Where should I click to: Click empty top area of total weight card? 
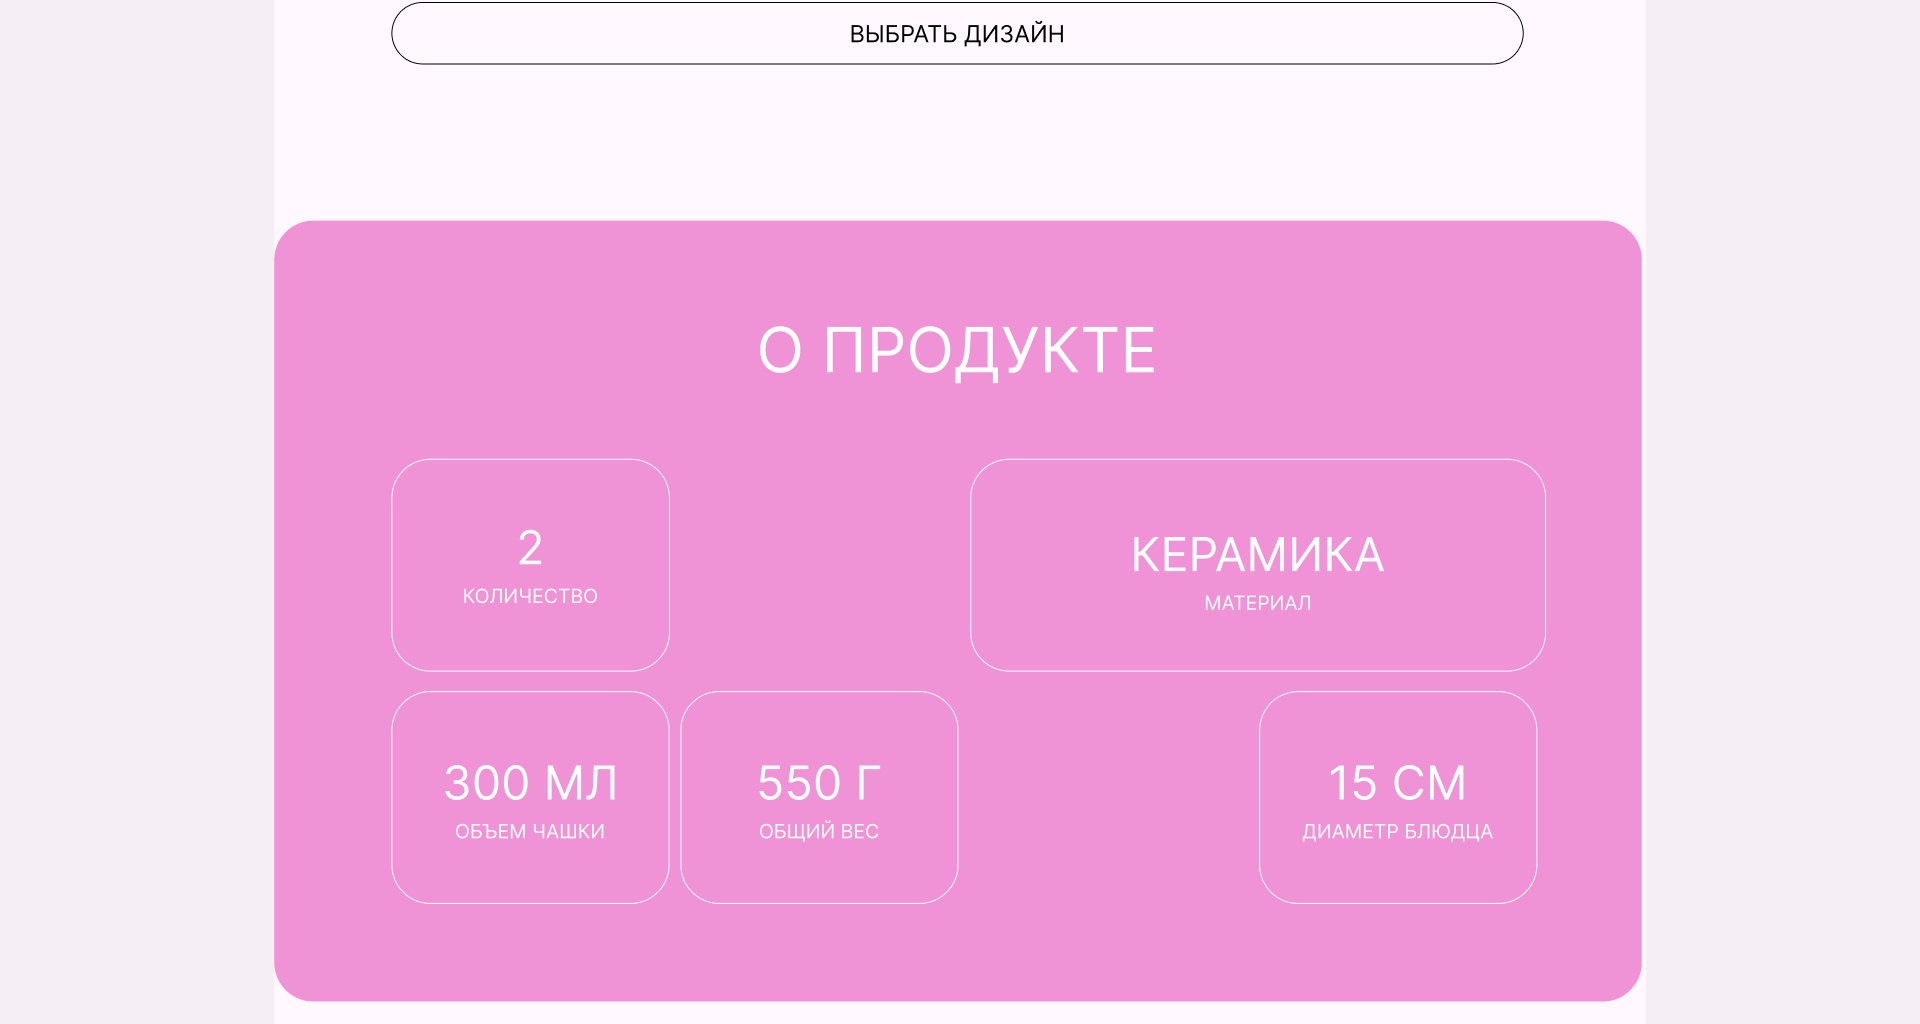tap(819, 722)
